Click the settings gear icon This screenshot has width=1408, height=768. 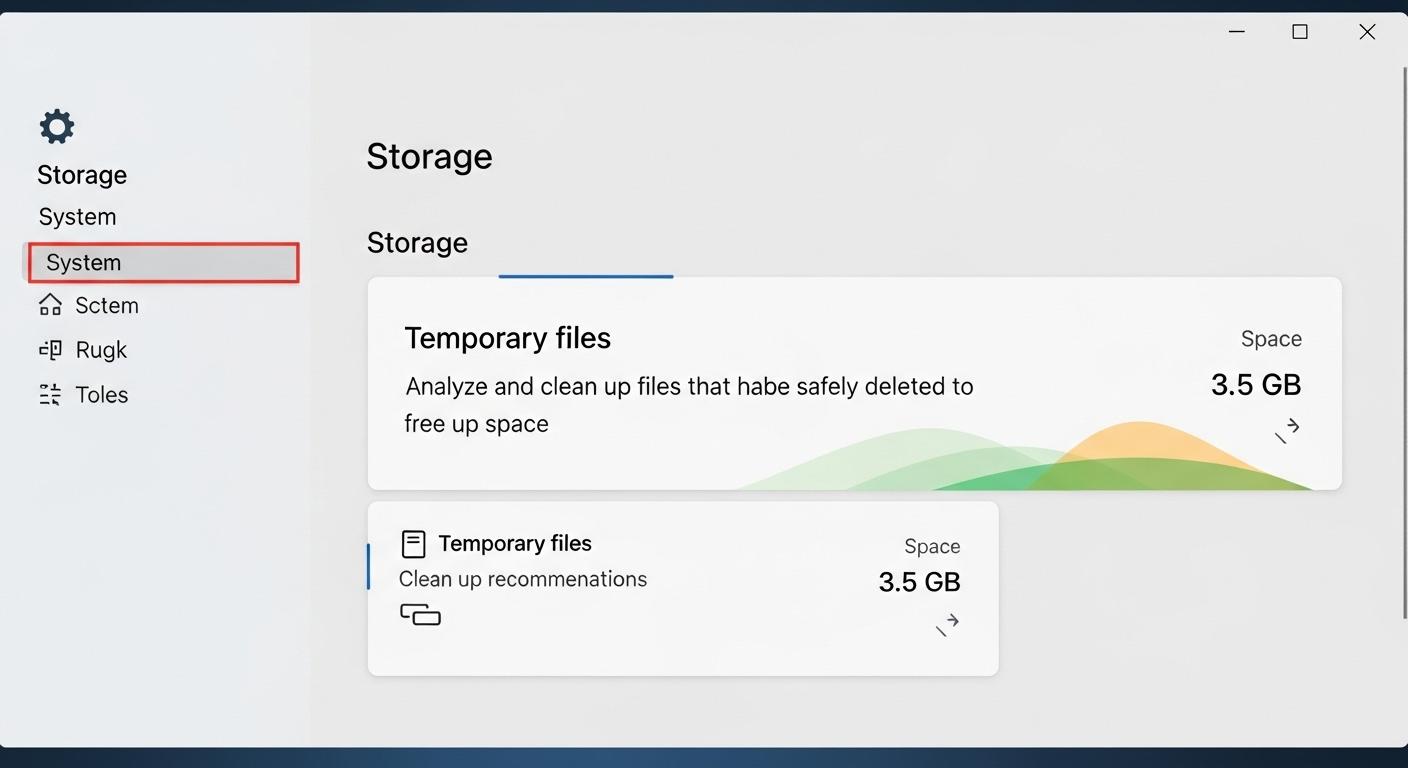pos(57,127)
